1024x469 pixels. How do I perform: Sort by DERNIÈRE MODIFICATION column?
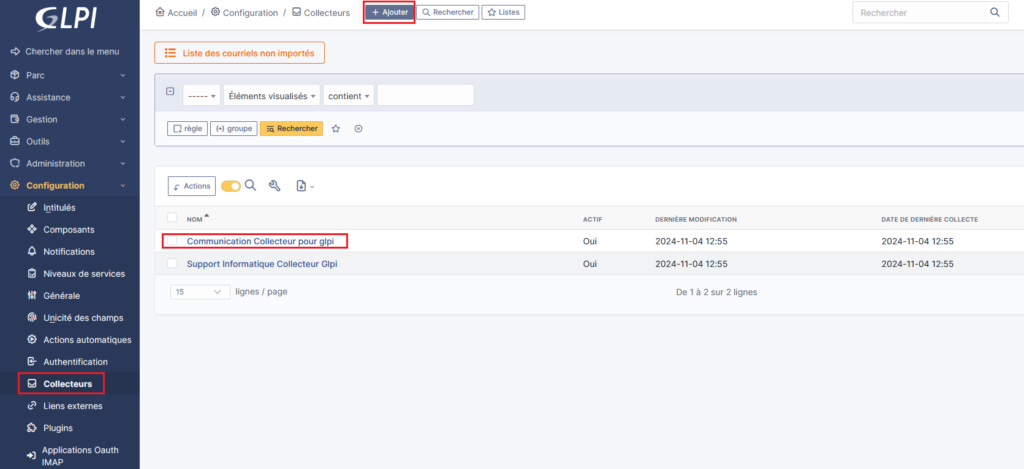[x=696, y=219]
